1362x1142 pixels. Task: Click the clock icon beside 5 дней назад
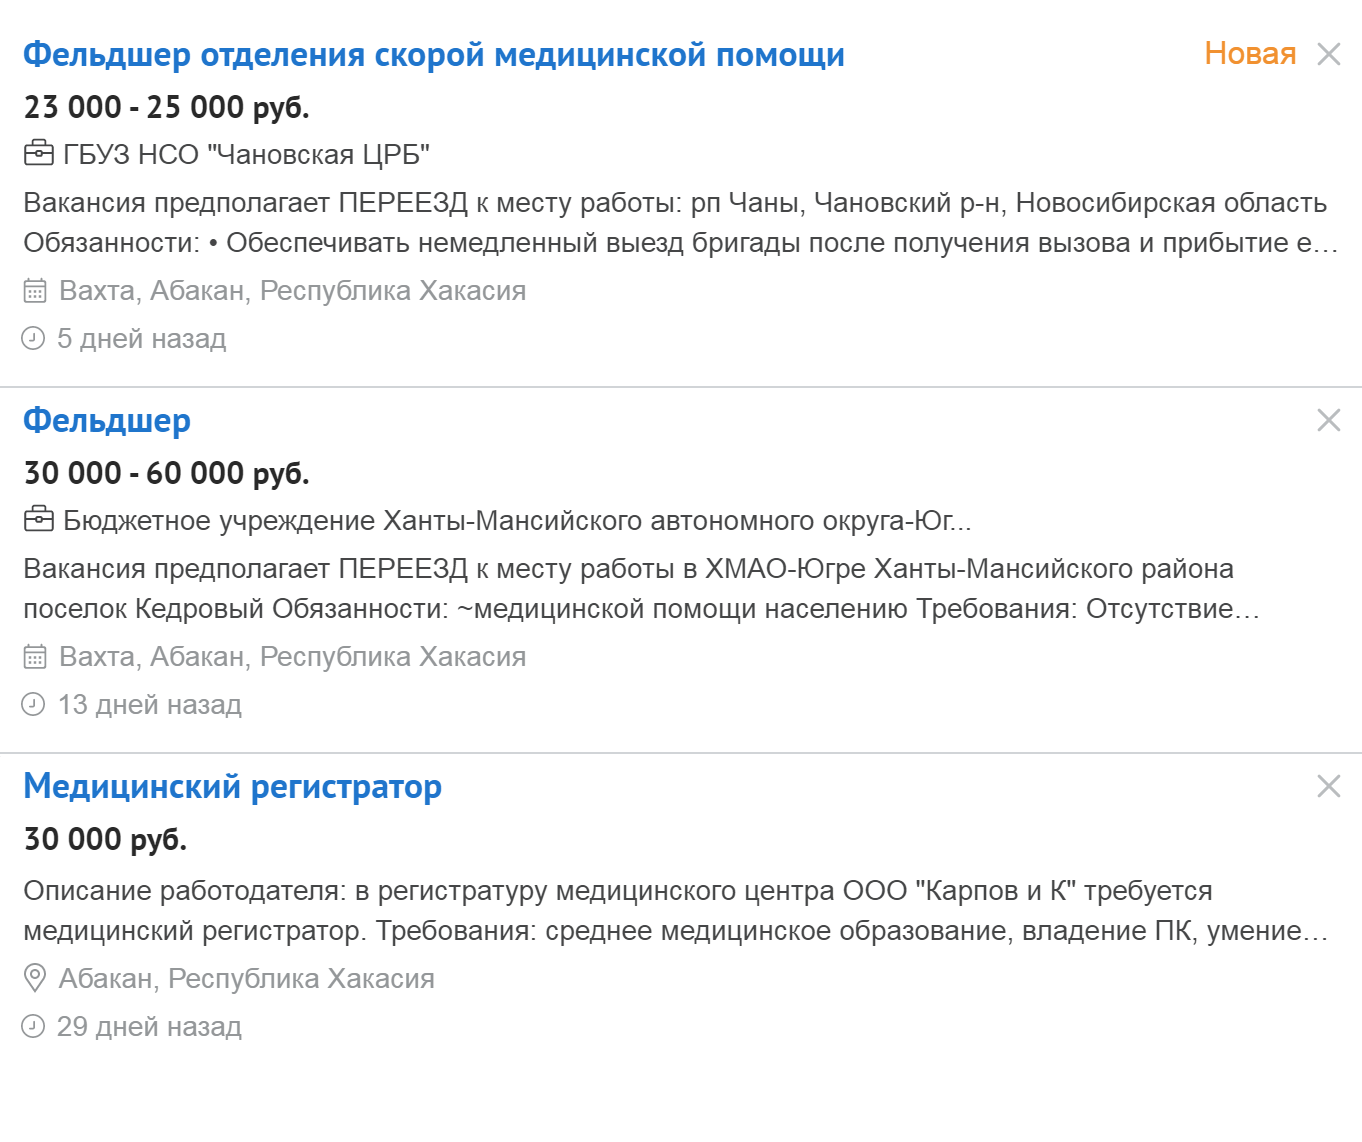[33, 338]
